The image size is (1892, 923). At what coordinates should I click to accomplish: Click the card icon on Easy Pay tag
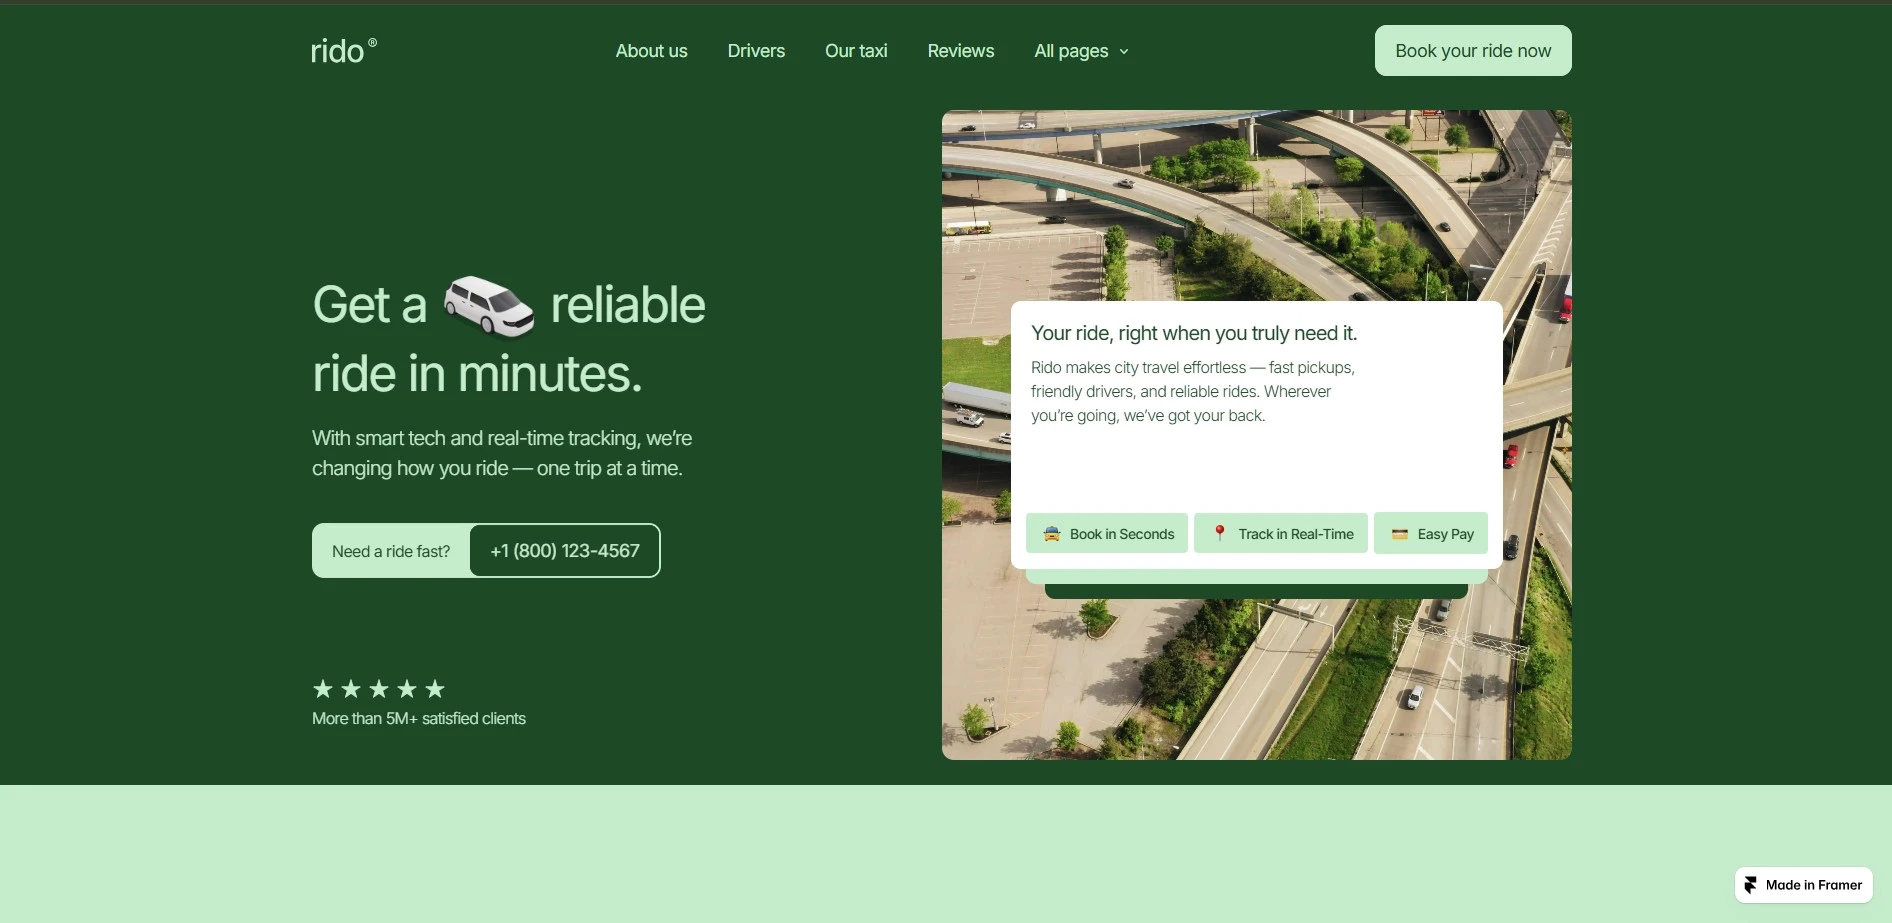coord(1398,533)
